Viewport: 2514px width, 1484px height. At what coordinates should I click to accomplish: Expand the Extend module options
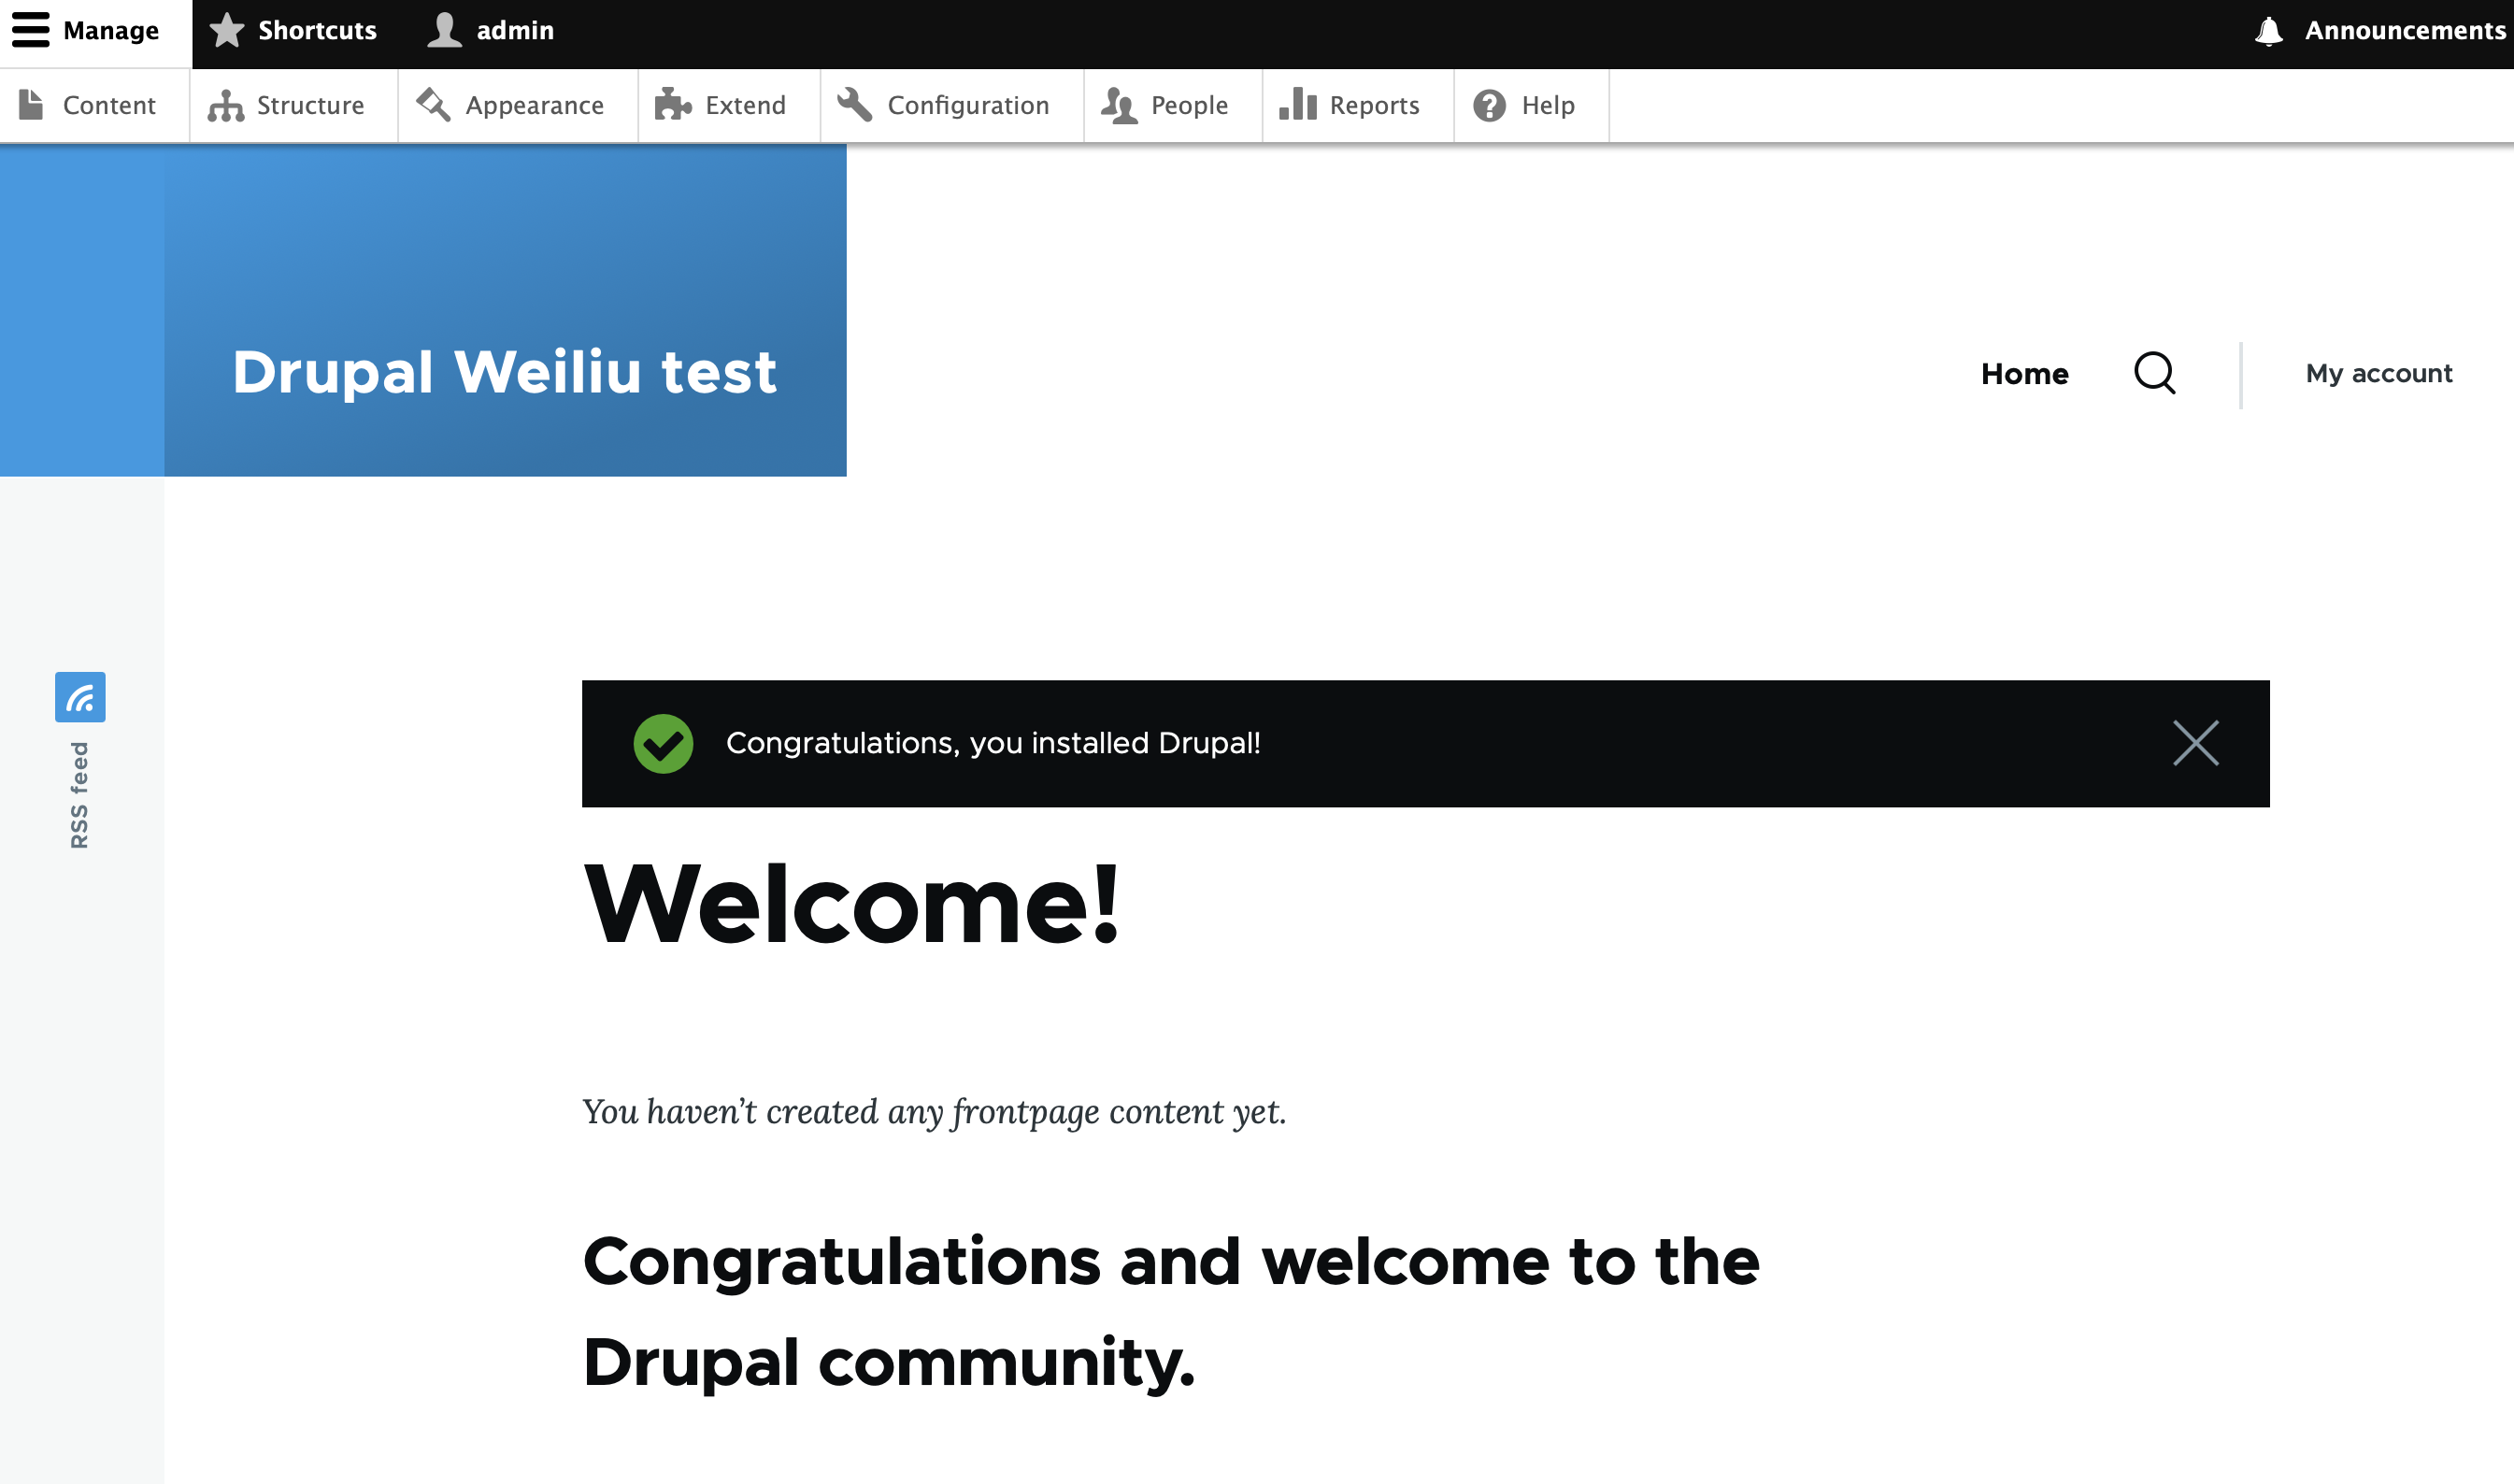coord(744,105)
